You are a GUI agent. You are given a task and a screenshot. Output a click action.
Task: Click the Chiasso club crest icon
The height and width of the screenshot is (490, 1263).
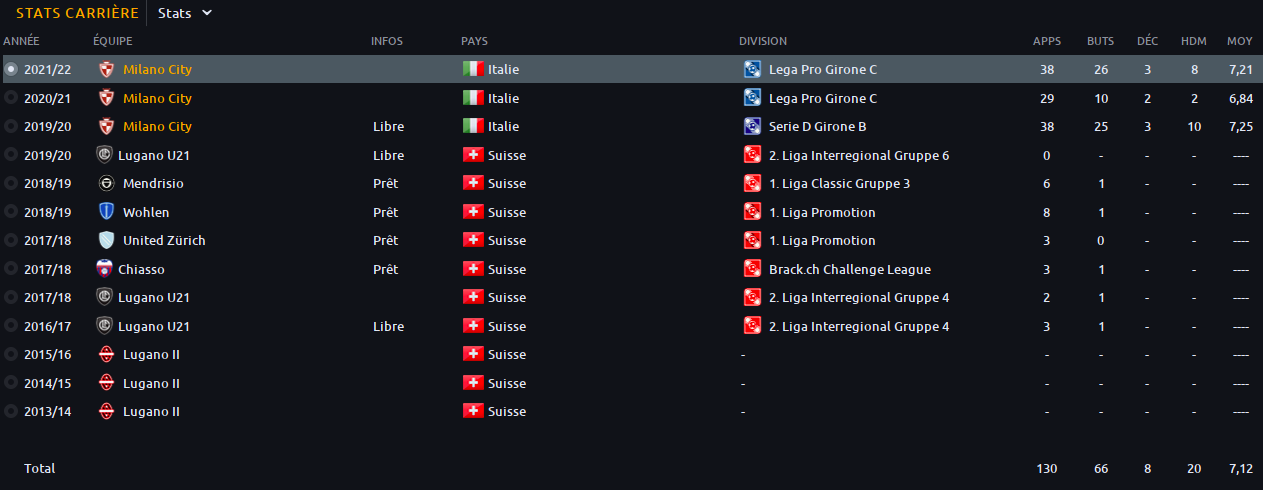point(103,269)
